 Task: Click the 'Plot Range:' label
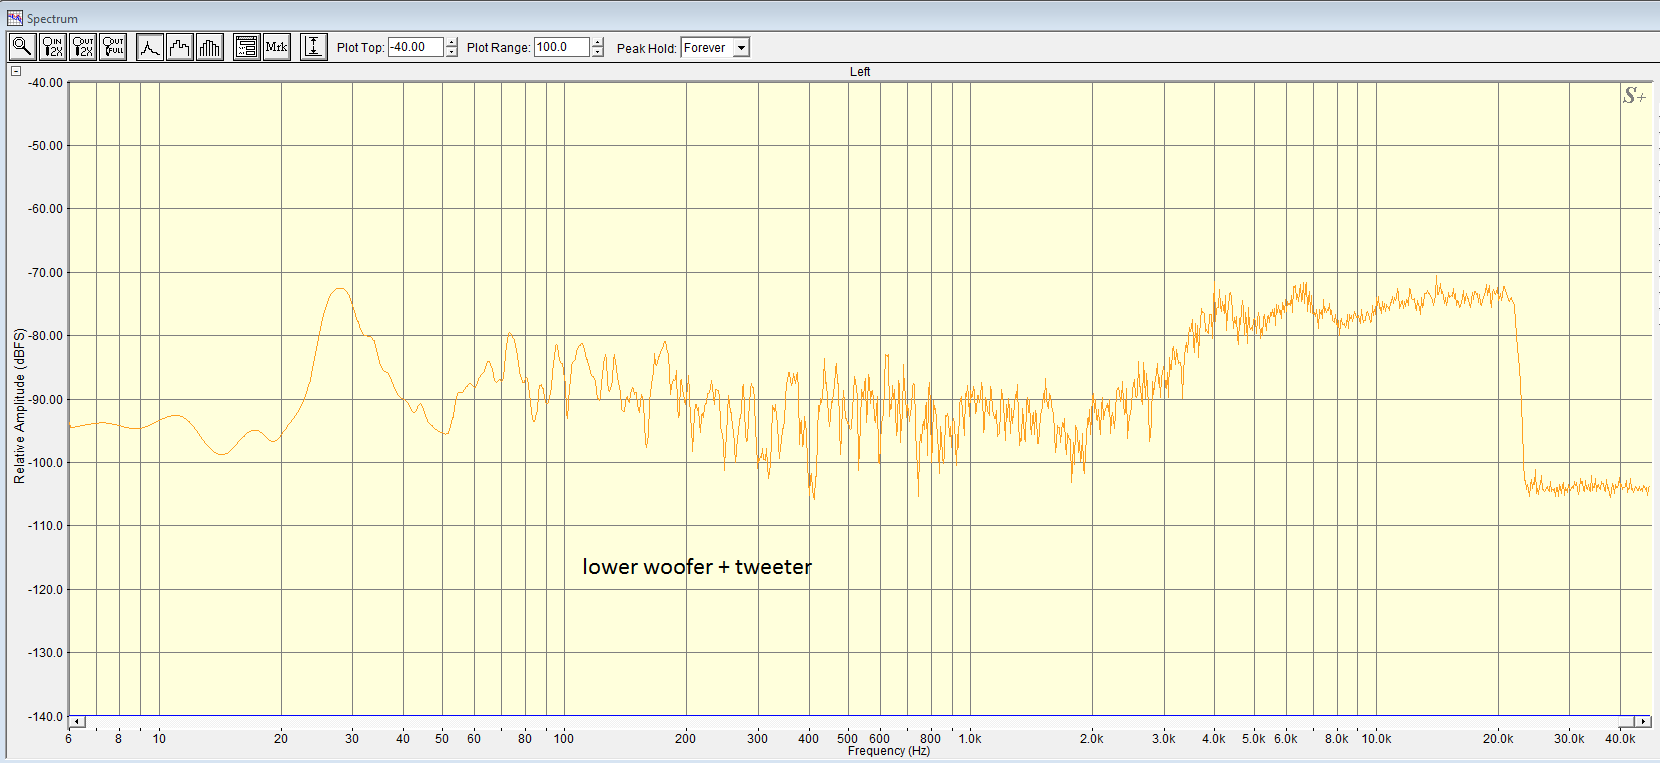[x=499, y=48]
